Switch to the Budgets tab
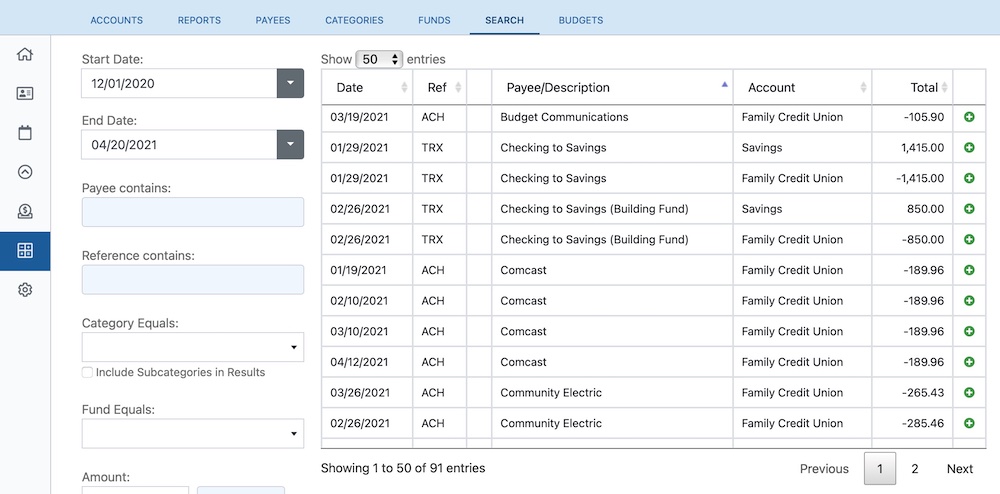Viewport: 1000px width, 494px height. 581,20
